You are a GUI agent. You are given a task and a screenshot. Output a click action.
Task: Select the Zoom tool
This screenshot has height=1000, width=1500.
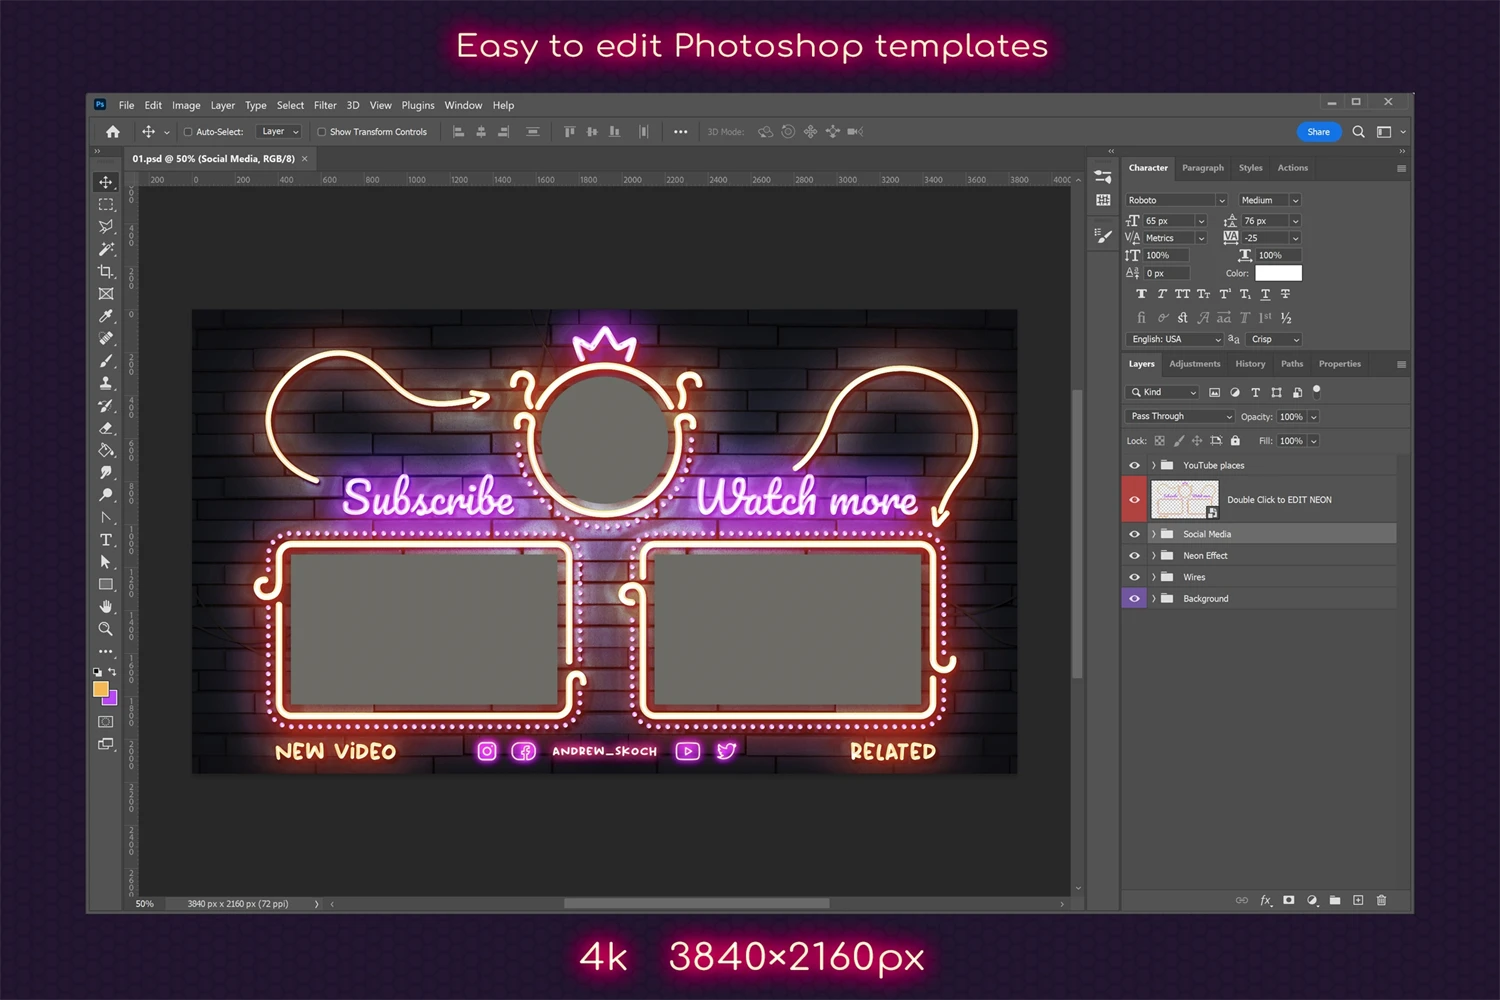106,629
